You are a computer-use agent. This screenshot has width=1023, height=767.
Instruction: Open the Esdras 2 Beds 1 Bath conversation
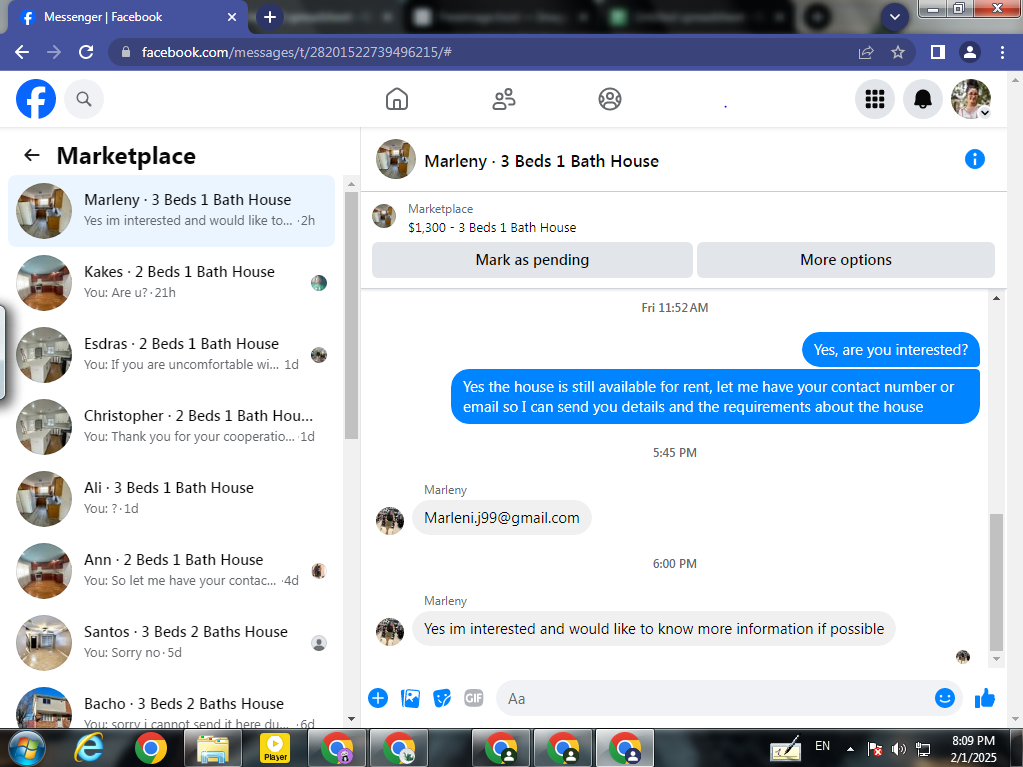pos(171,355)
